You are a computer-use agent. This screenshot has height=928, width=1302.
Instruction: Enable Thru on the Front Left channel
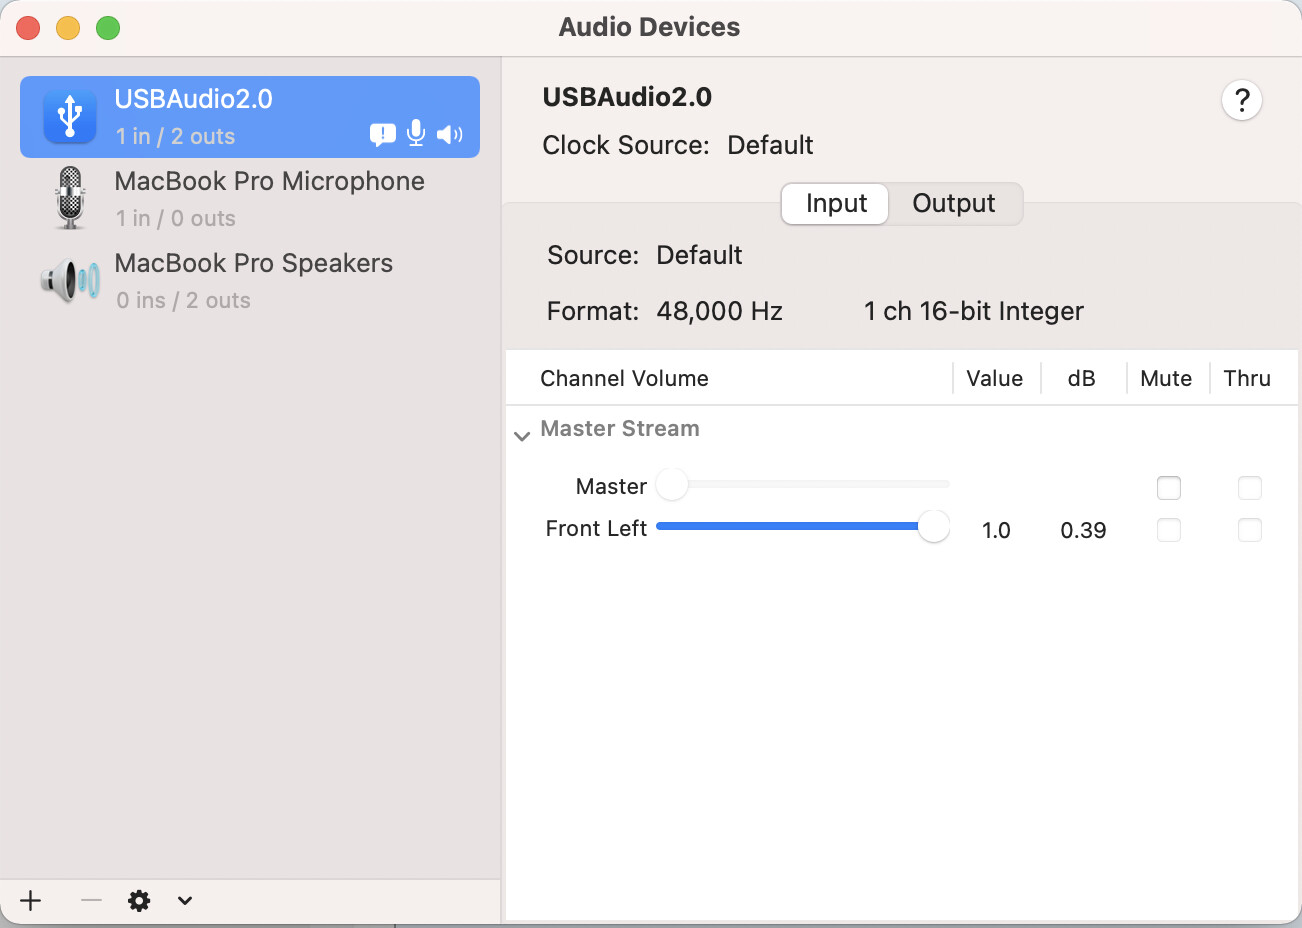(x=1250, y=530)
